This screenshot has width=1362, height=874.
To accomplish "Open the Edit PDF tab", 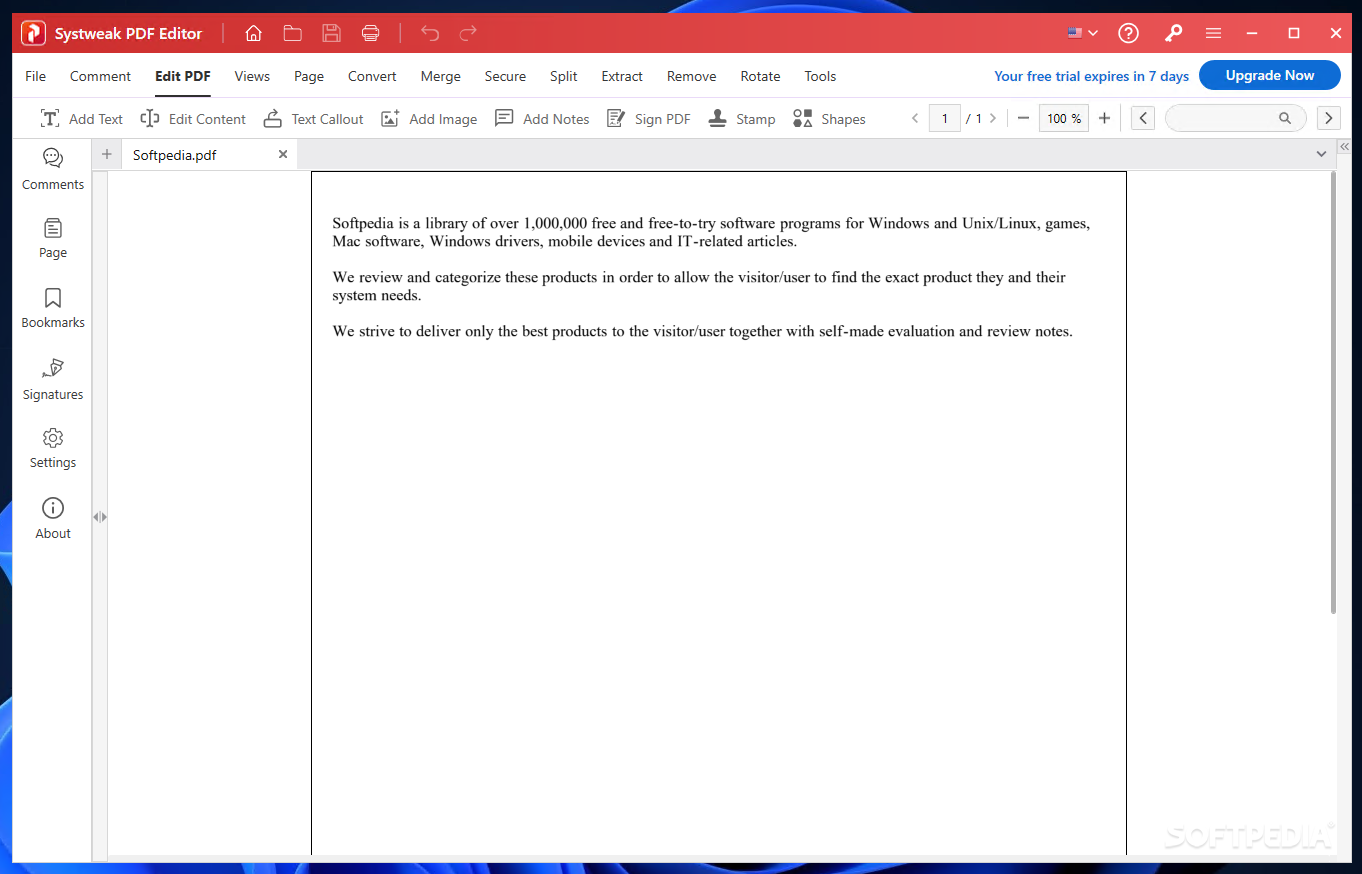I will point(183,76).
